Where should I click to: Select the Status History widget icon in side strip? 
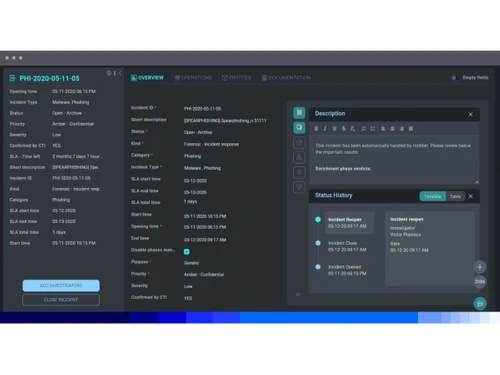pyautogui.click(x=299, y=128)
